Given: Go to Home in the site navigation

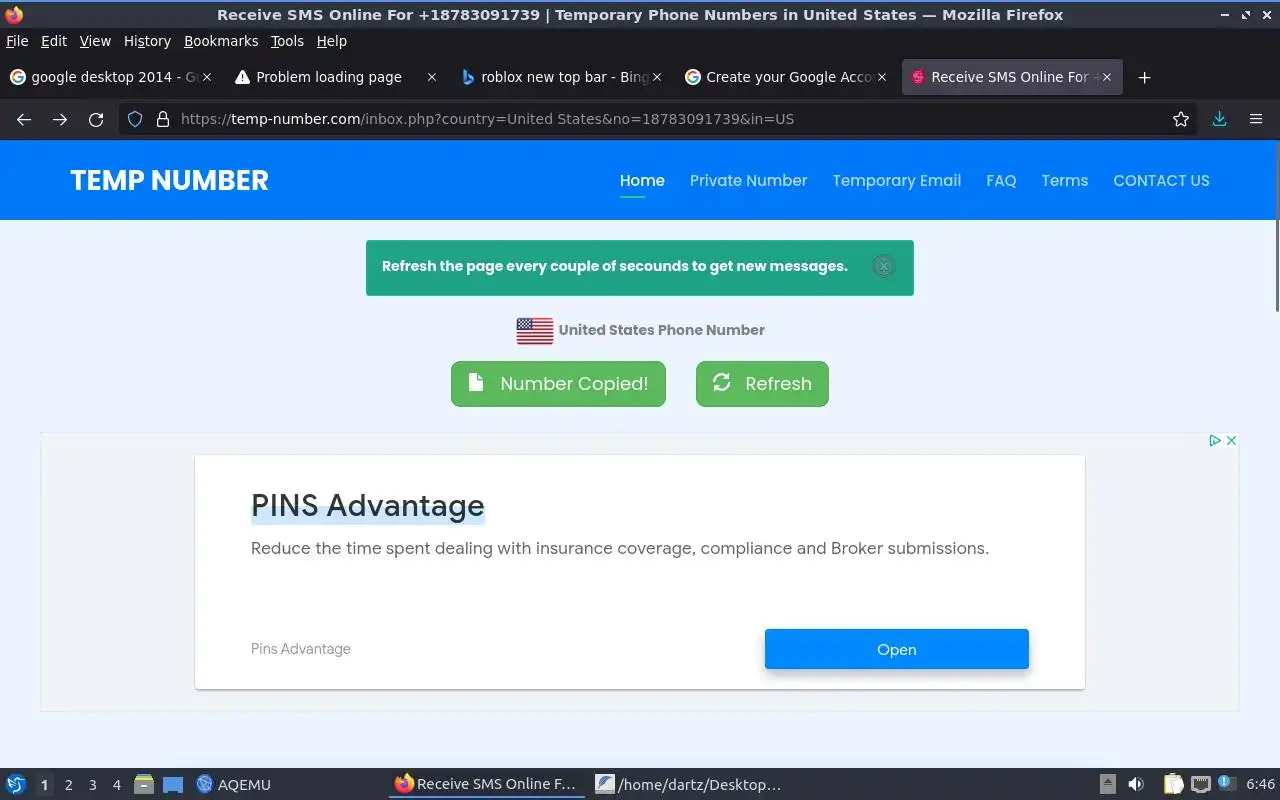Looking at the screenshot, I should pyautogui.click(x=642, y=181).
